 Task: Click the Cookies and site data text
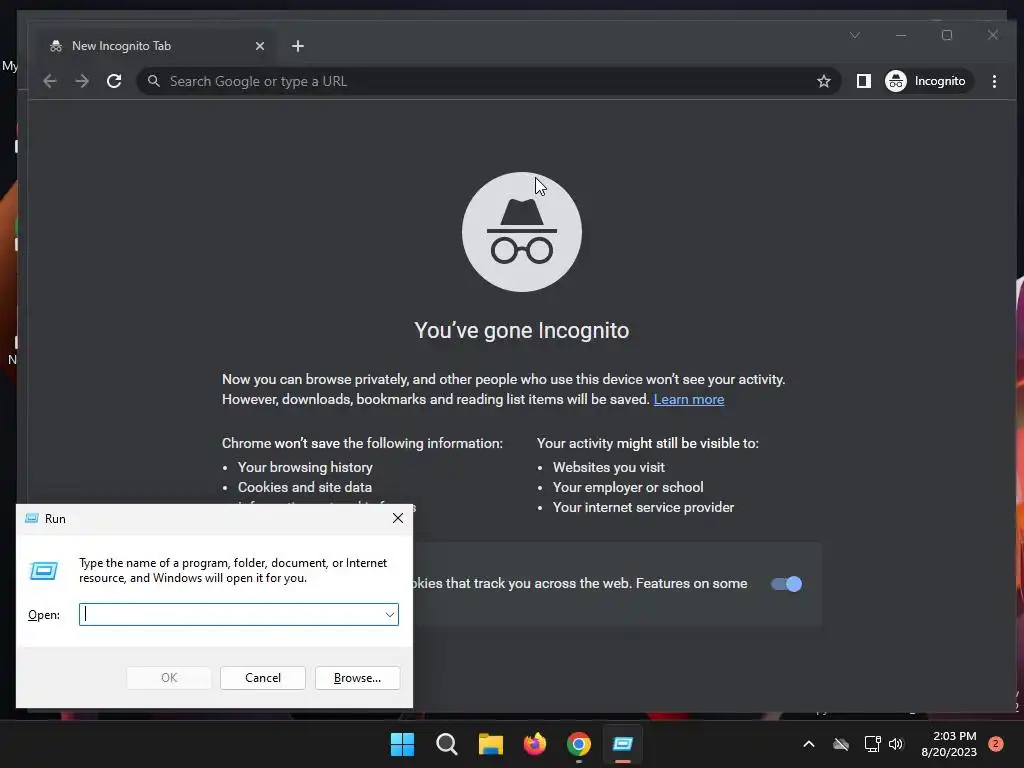(x=305, y=487)
